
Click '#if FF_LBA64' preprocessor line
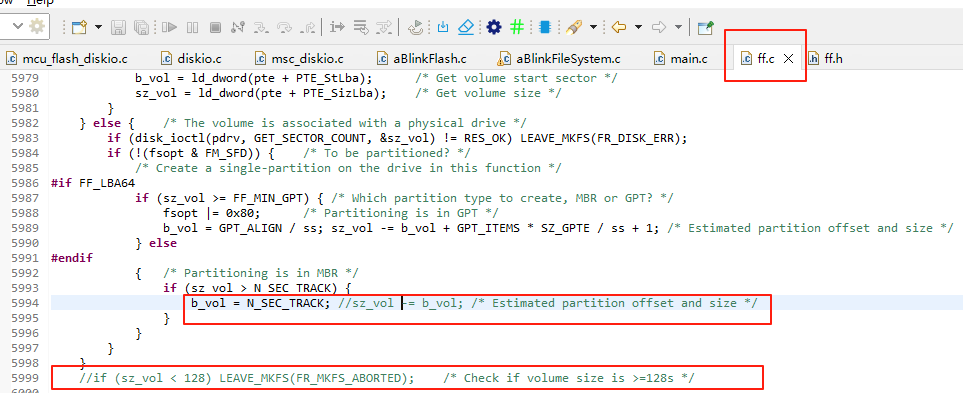pyautogui.click(x=93, y=183)
